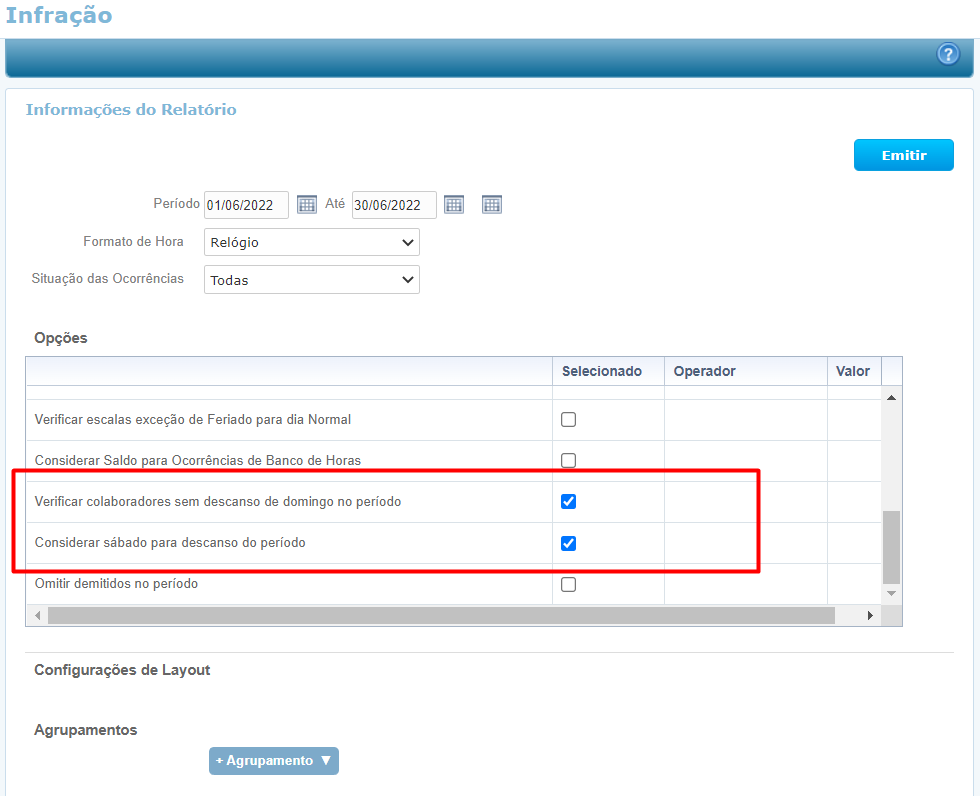Click the down arrow of options scrollbar
Image resolution: width=980 pixels, height=796 pixels.
891,594
